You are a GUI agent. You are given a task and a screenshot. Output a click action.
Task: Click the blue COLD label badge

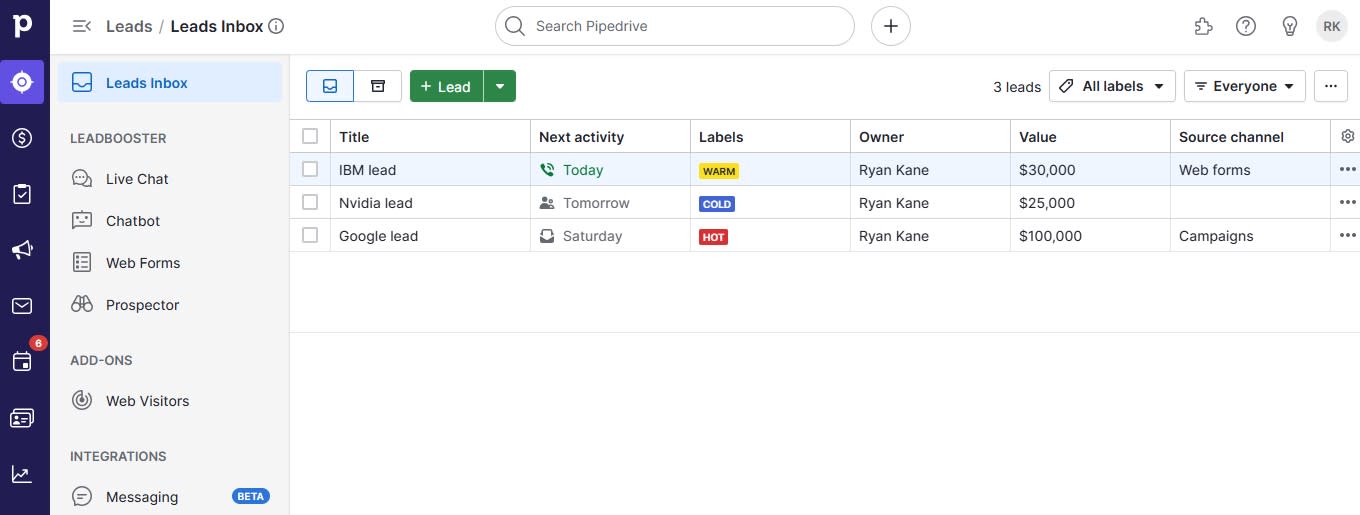pyautogui.click(x=717, y=204)
